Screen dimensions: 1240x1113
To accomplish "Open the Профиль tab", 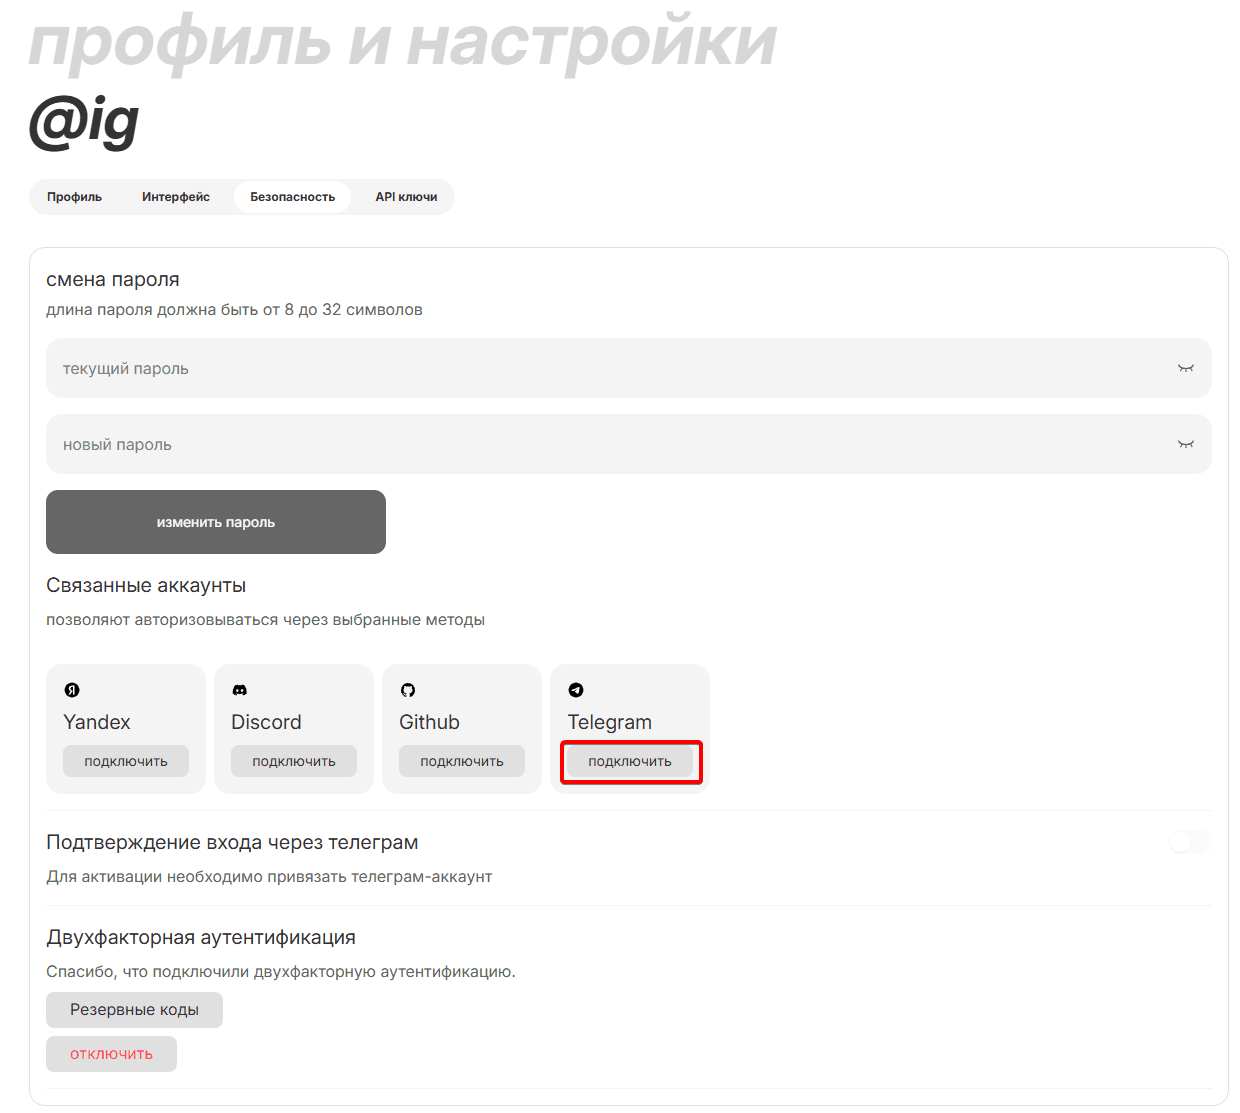I will pyautogui.click(x=75, y=197).
